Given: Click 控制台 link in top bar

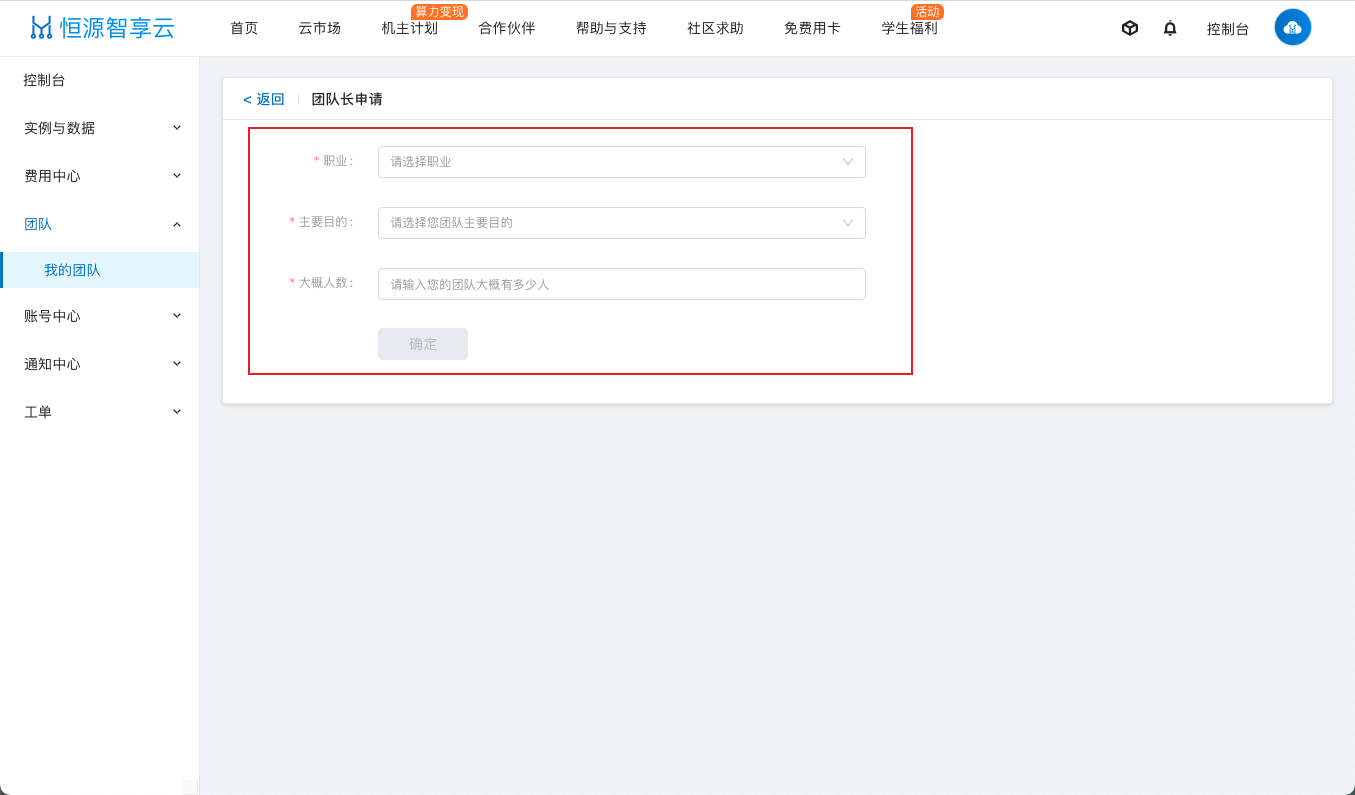Looking at the screenshot, I should pyautogui.click(x=1228, y=29).
